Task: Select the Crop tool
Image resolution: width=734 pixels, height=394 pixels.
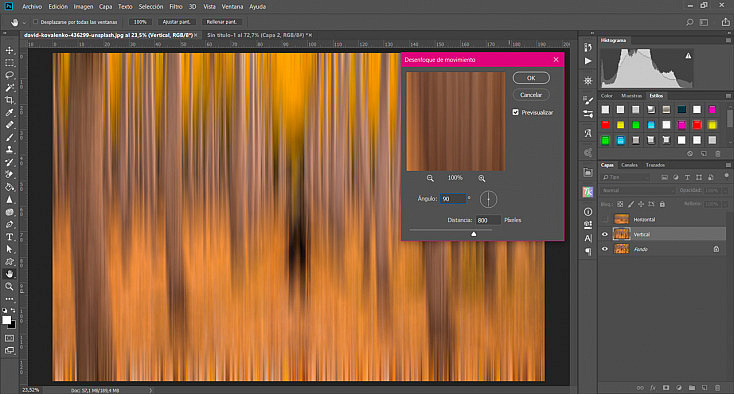Action: tap(9, 100)
